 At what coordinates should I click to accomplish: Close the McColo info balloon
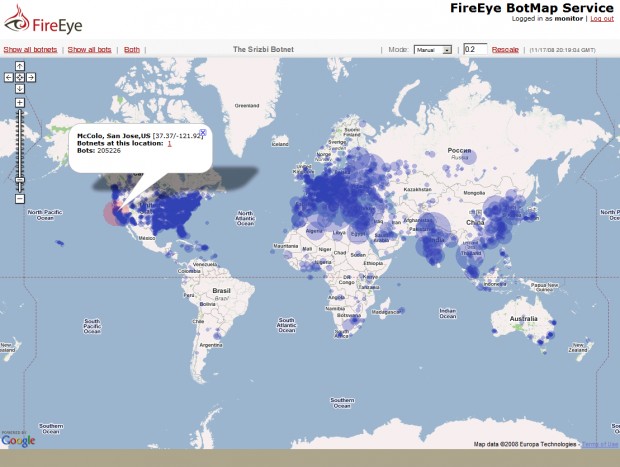point(203,132)
